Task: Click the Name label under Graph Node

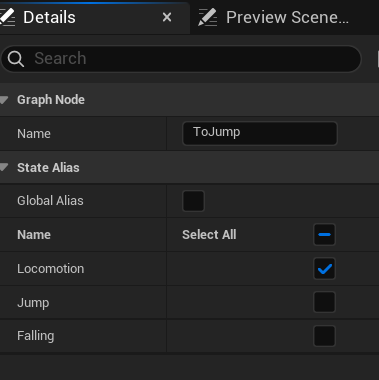Action: 34,134
